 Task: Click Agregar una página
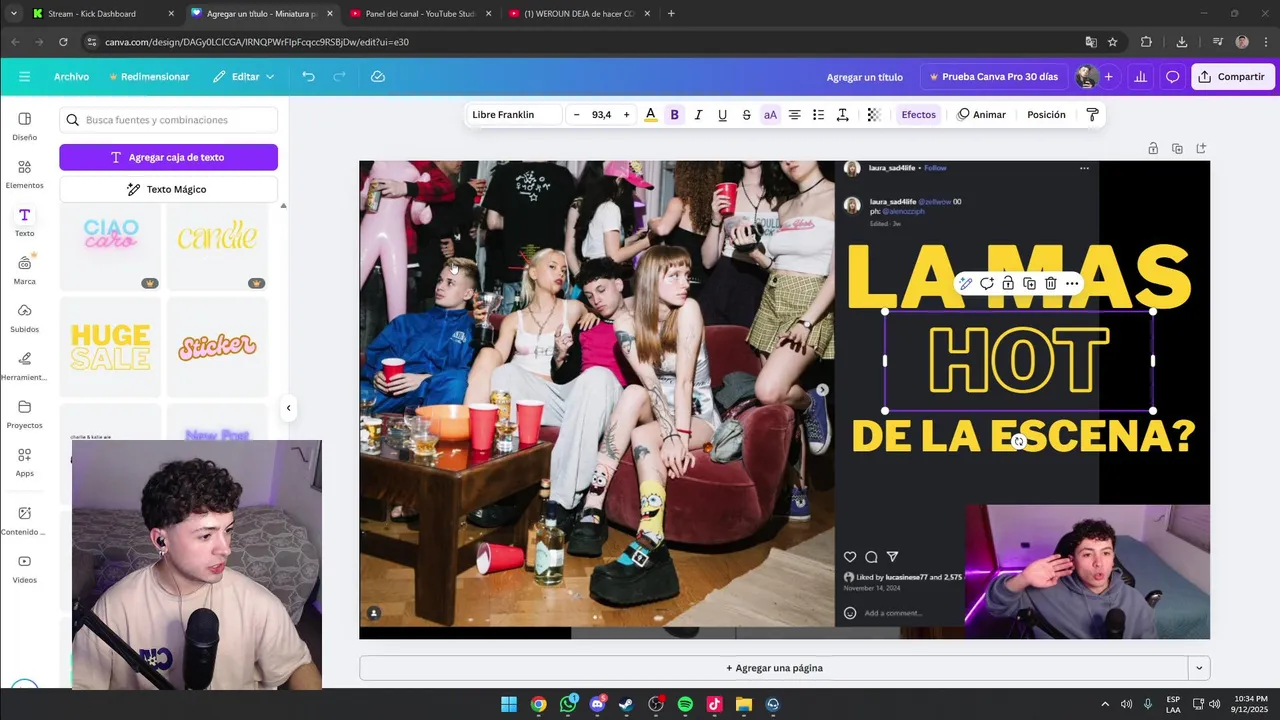[x=774, y=668]
